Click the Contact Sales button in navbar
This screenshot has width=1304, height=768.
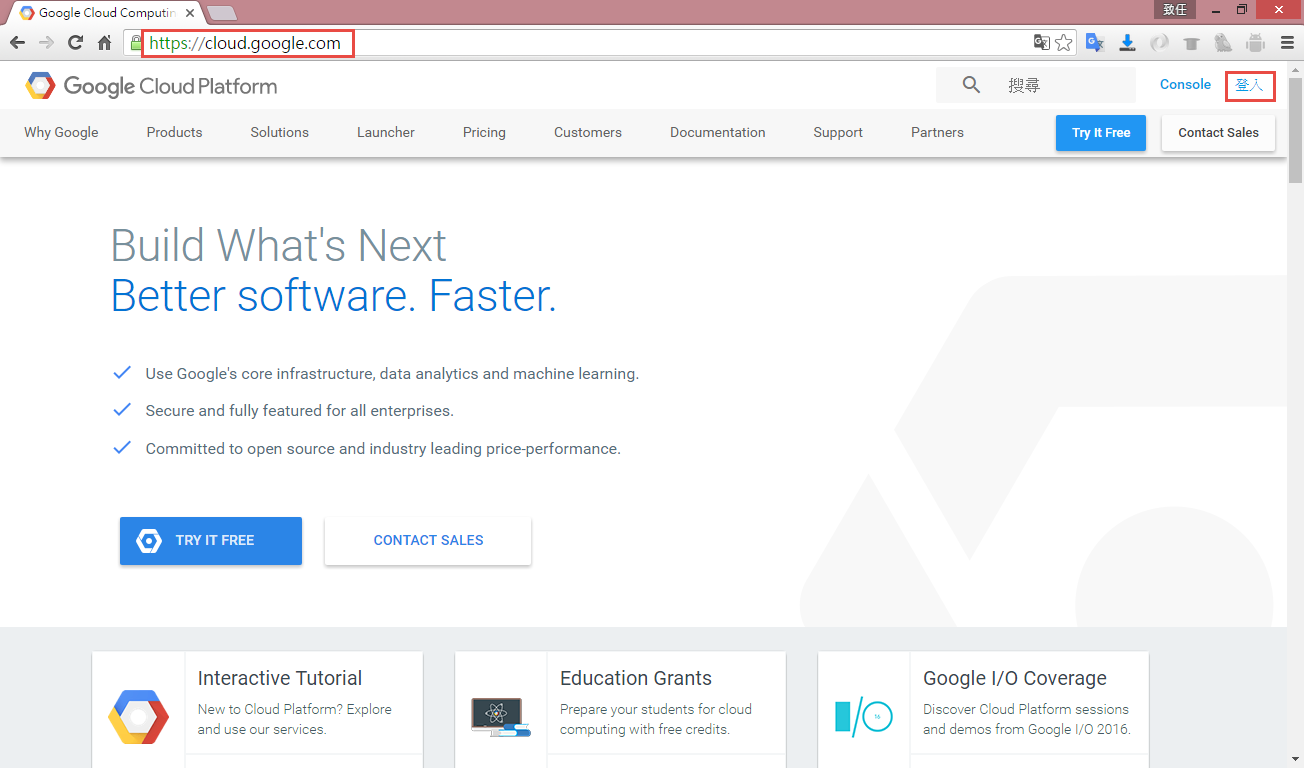(x=1218, y=133)
